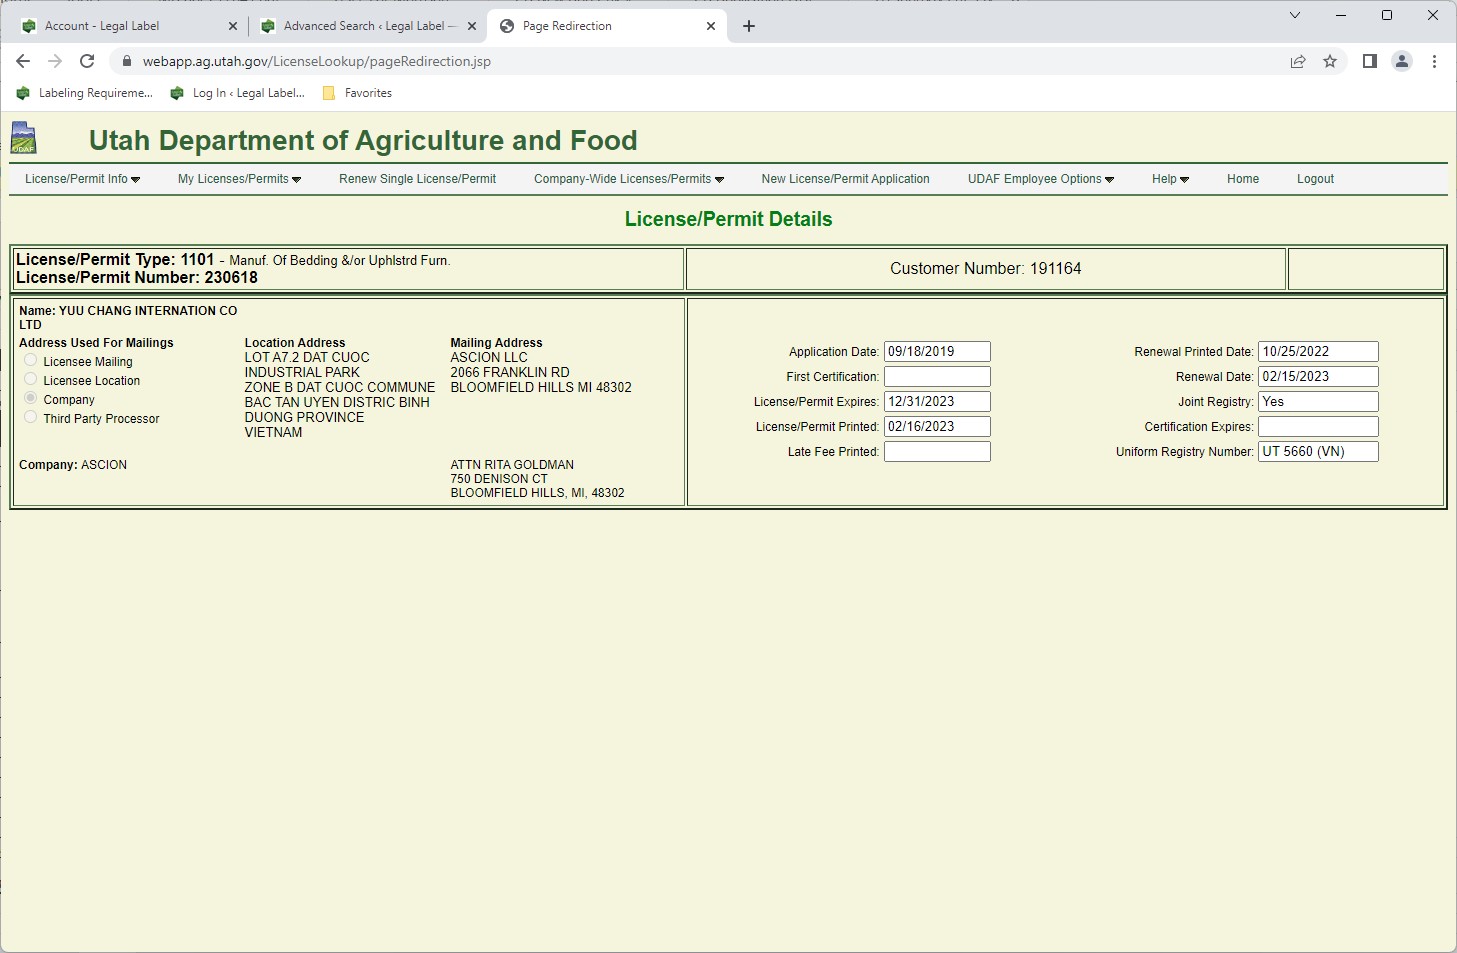The height and width of the screenshot is (953, 1457).
Task: Expand the Help menu
Action: tap(1171, 179)
